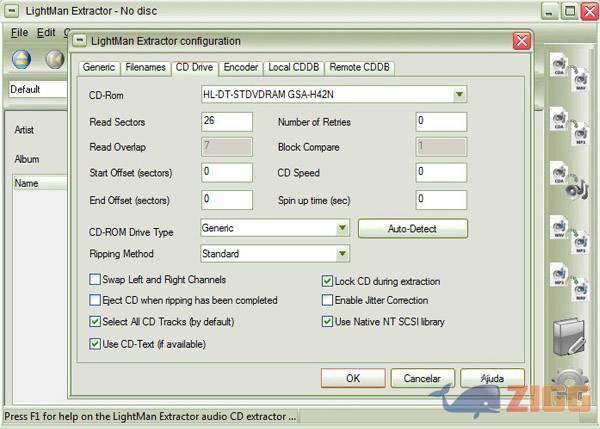Expand the CD-ROM Drive Type dropdown
600x429 pixels.
(342, 229)
